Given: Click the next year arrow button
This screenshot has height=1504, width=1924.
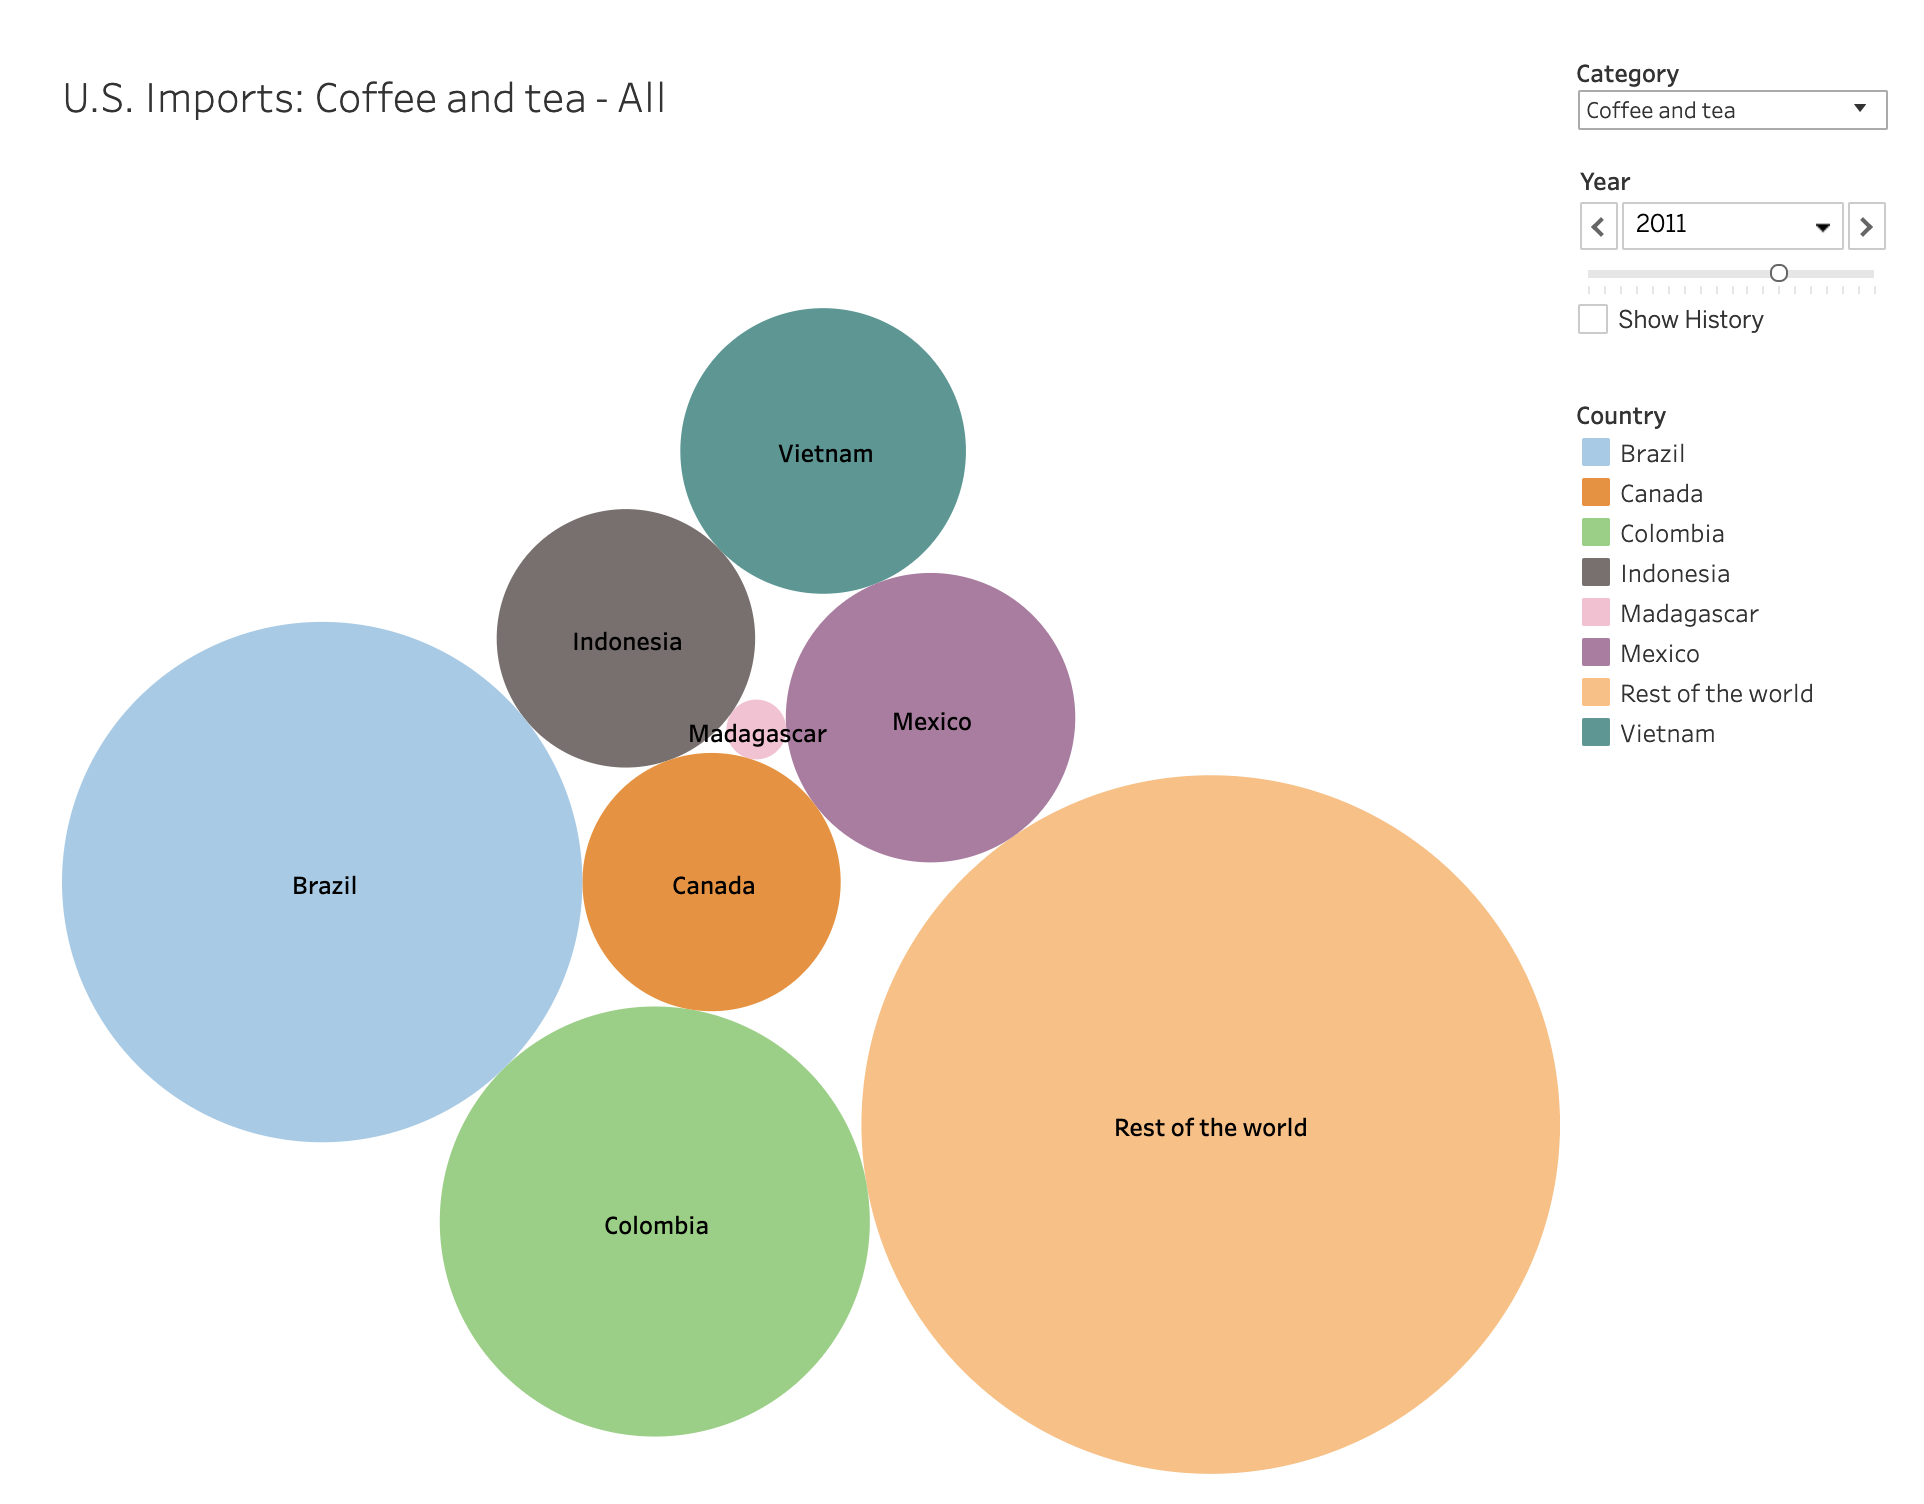Looking at the screenshot, I should (x=1865, y=226).
